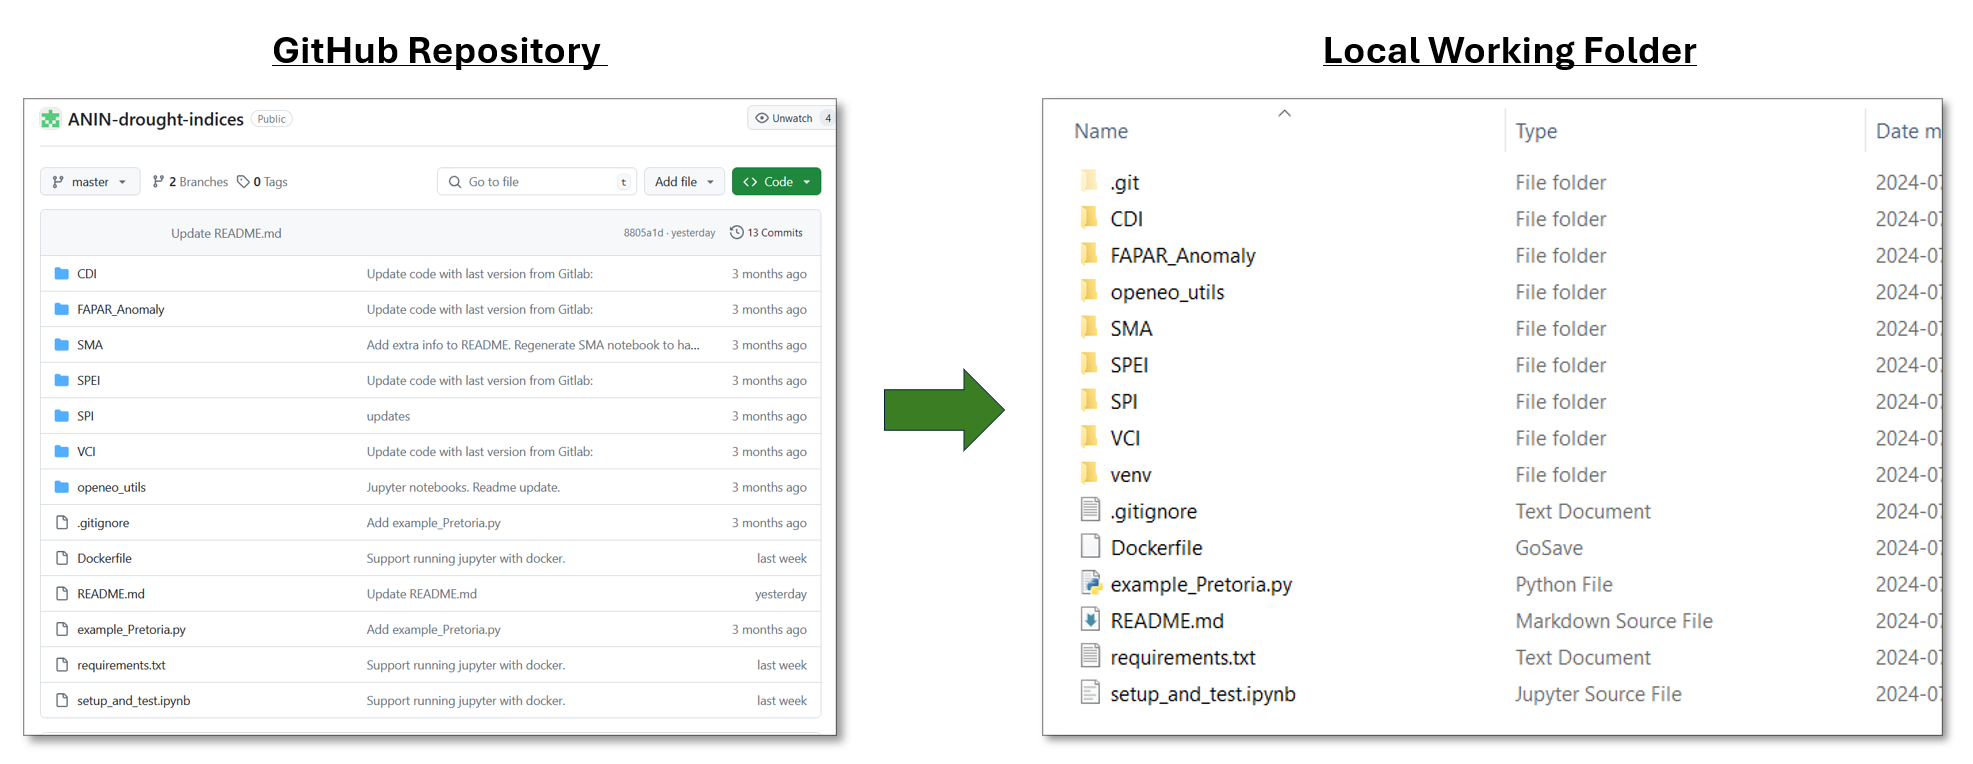The height and width of the screenshot is (764, 1973).
Task: Click the Public badge next to repository name
Action: [271, 119]
